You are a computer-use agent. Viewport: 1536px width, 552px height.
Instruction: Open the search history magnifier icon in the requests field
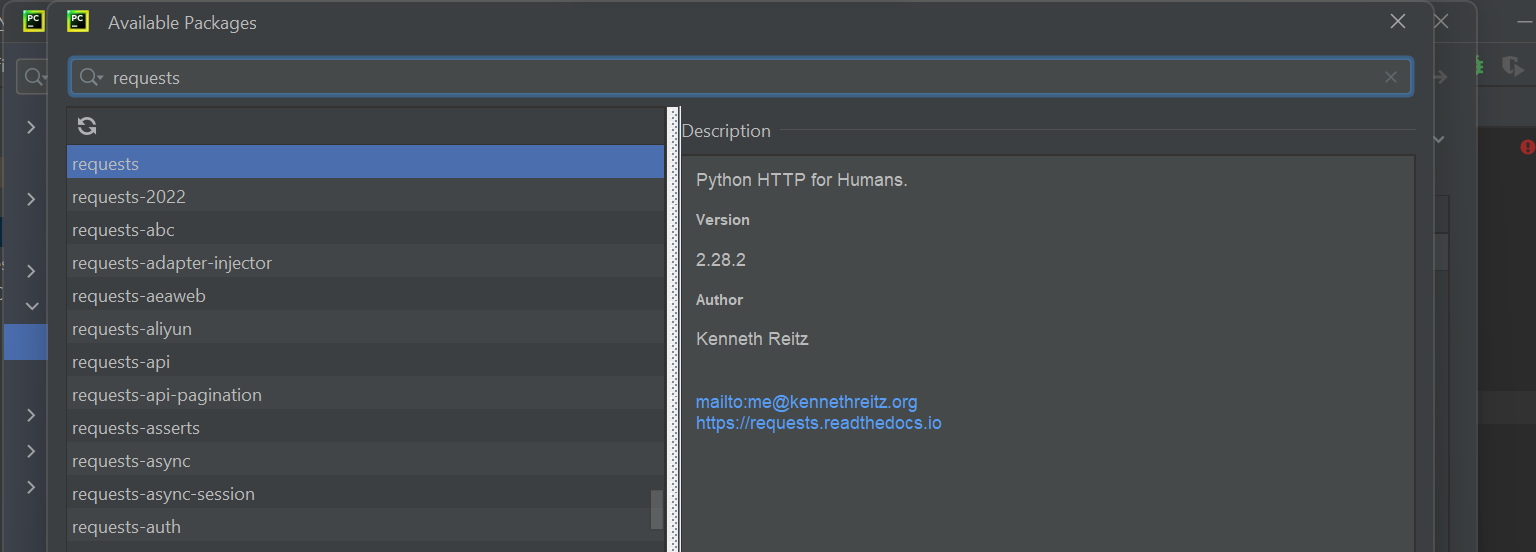[91, 77]
